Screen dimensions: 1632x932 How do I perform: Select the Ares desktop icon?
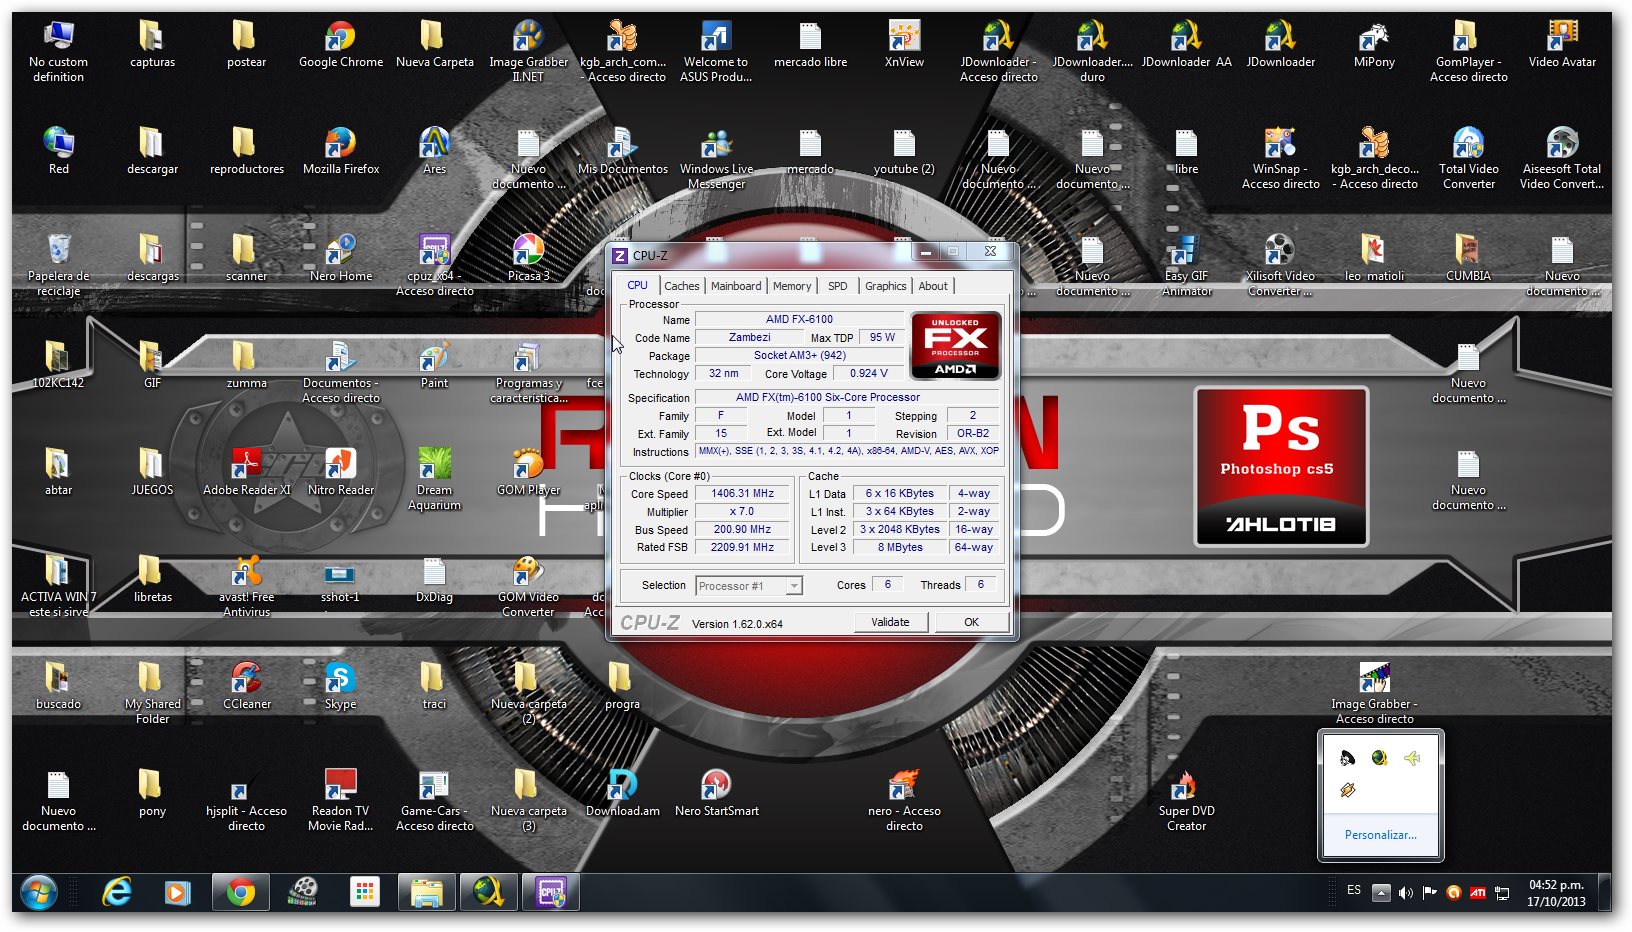point(435,152)
